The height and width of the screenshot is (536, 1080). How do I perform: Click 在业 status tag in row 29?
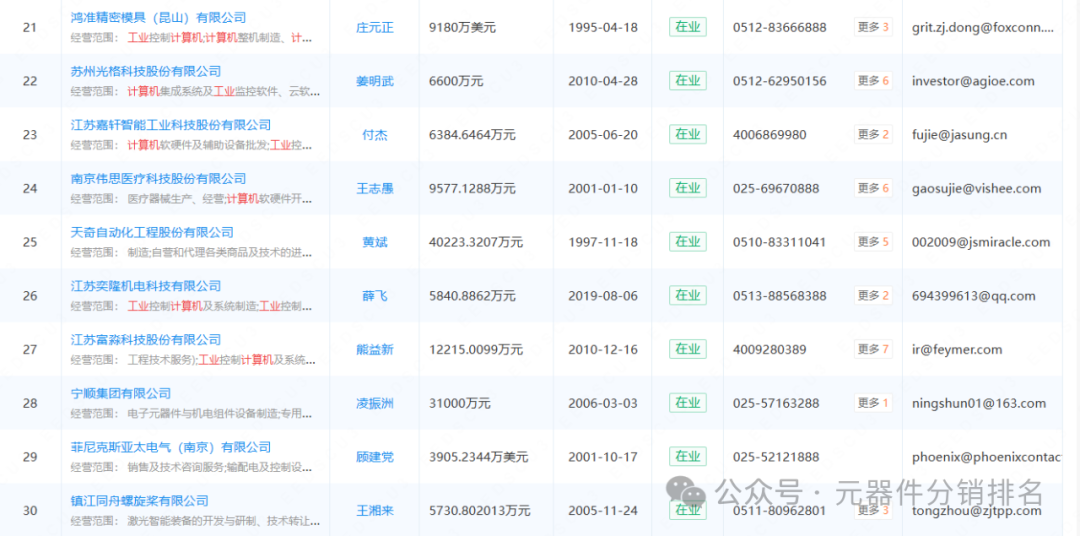pos(687,457)
